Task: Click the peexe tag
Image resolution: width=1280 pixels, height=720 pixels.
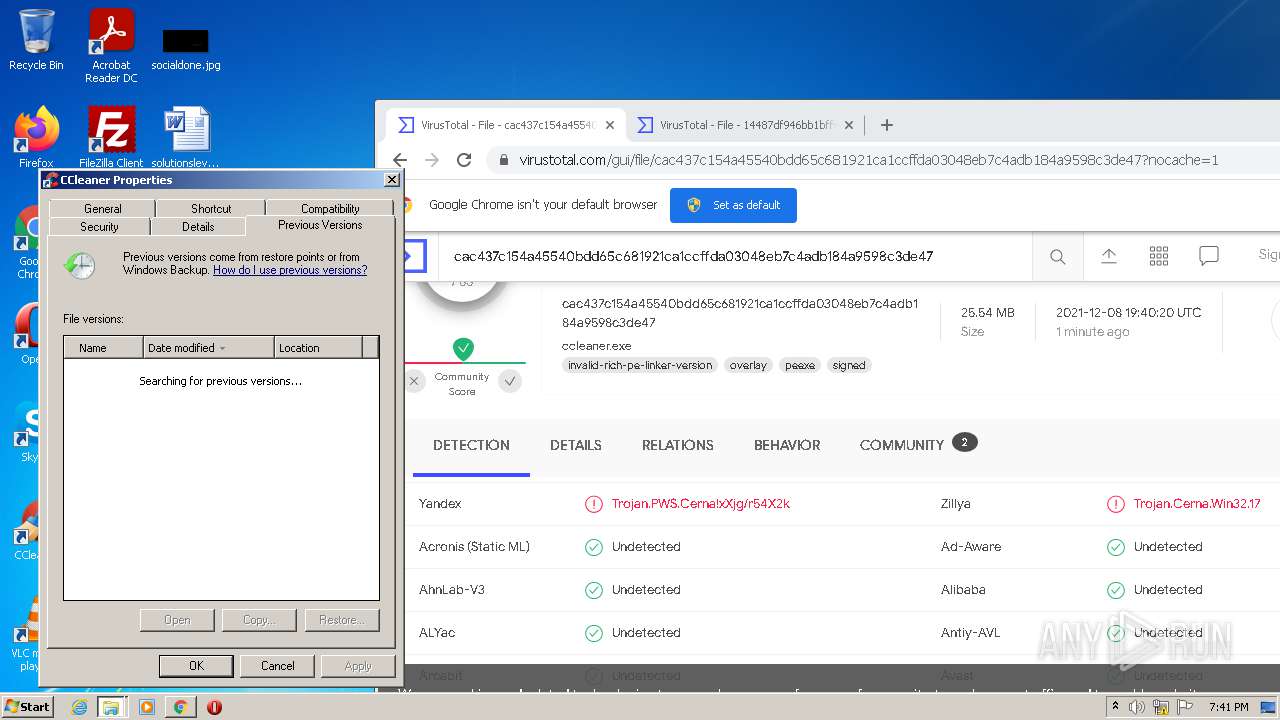Action: coord(800,365)
